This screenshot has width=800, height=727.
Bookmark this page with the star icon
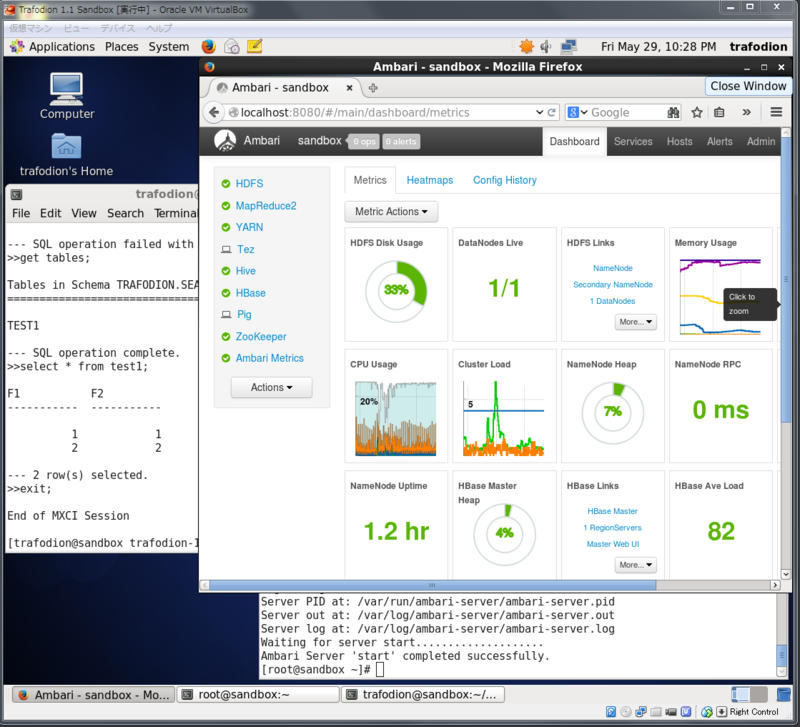pos(697,112)
